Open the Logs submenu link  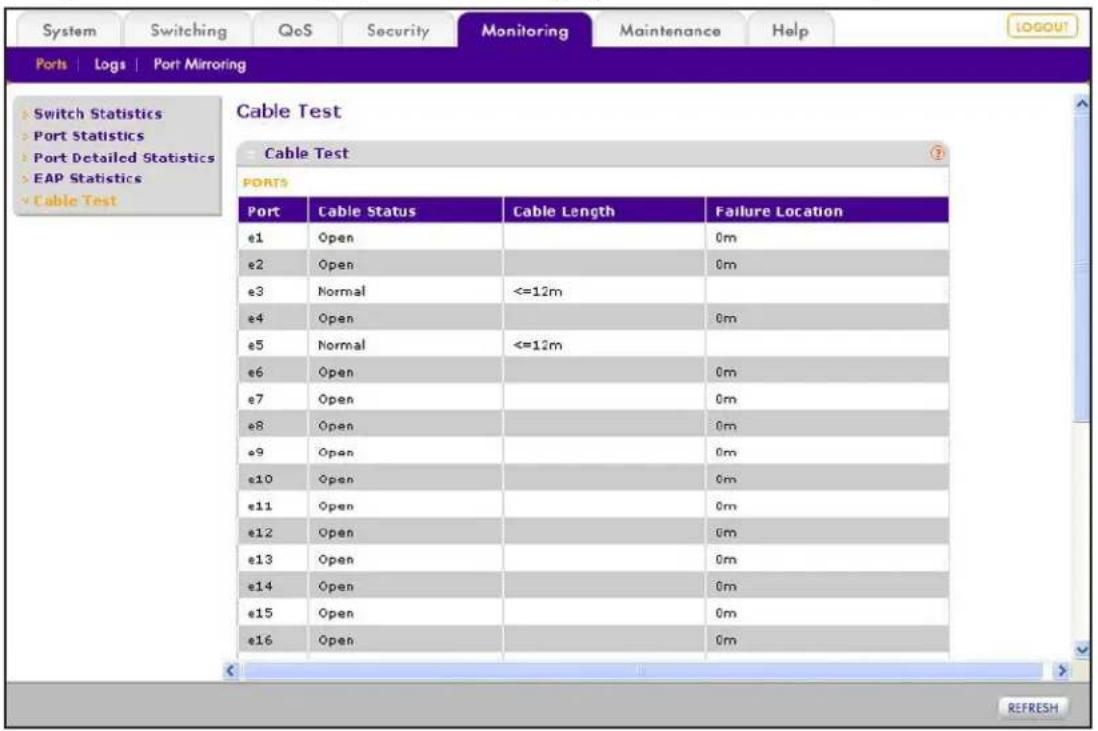coord(109,64)
